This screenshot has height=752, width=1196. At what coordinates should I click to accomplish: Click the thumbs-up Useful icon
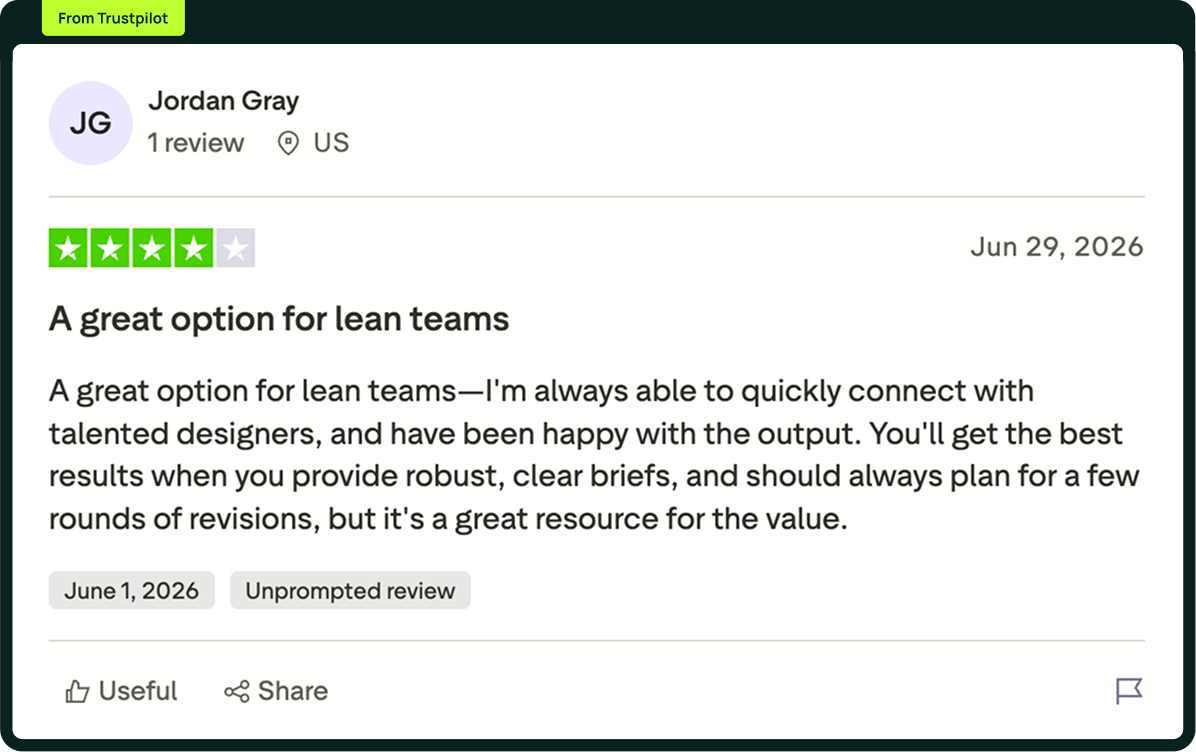click(77, 691)
